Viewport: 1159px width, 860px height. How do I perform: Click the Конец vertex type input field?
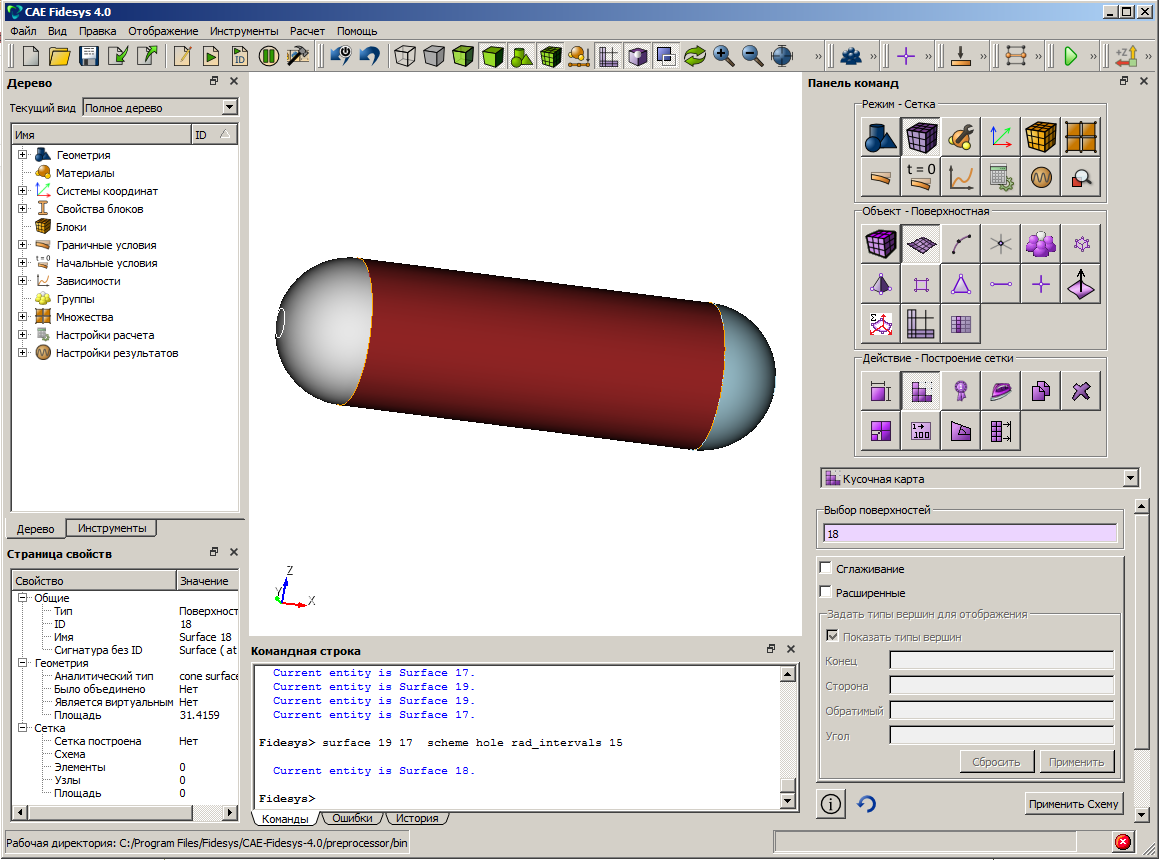(x=1002, y=660)
